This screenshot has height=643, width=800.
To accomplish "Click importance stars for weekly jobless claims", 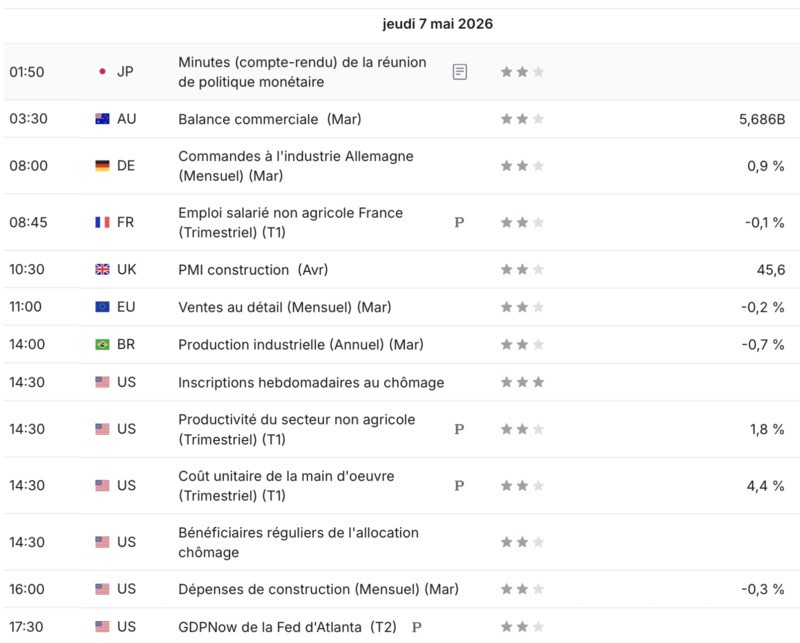I will tap(522, 382).
